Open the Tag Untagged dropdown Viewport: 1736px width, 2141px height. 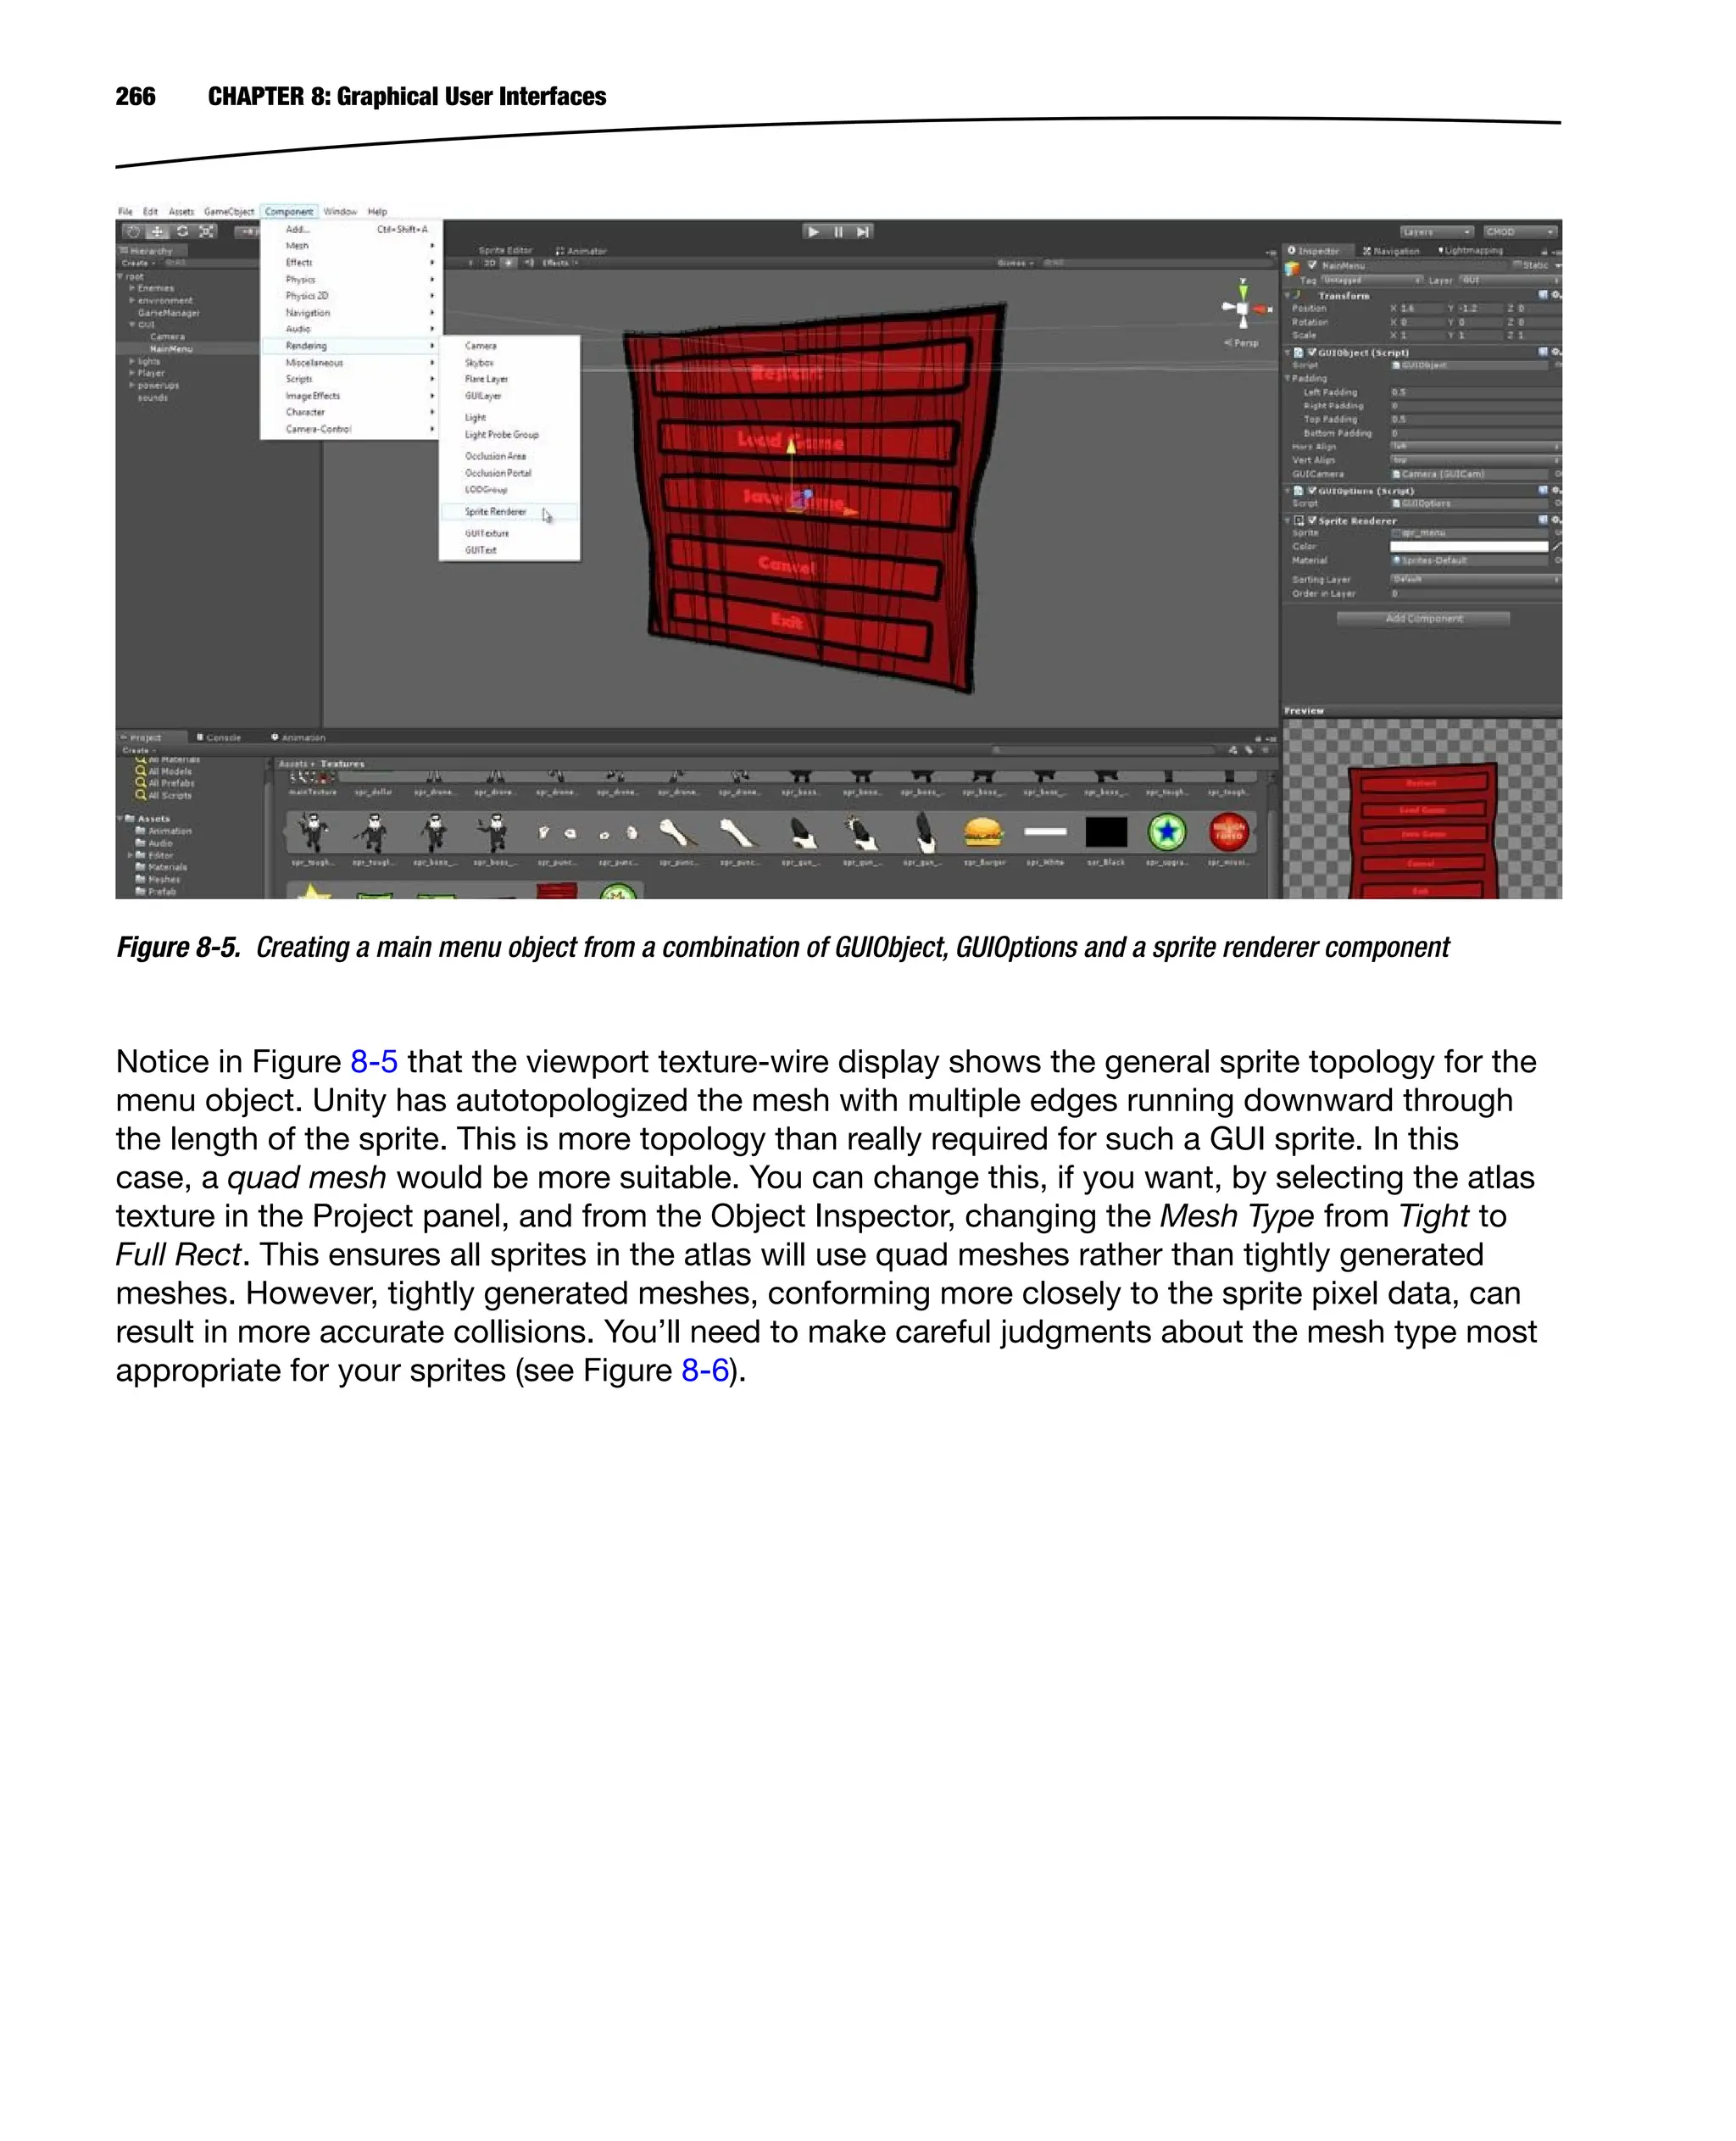click(x=1372, y=280)
